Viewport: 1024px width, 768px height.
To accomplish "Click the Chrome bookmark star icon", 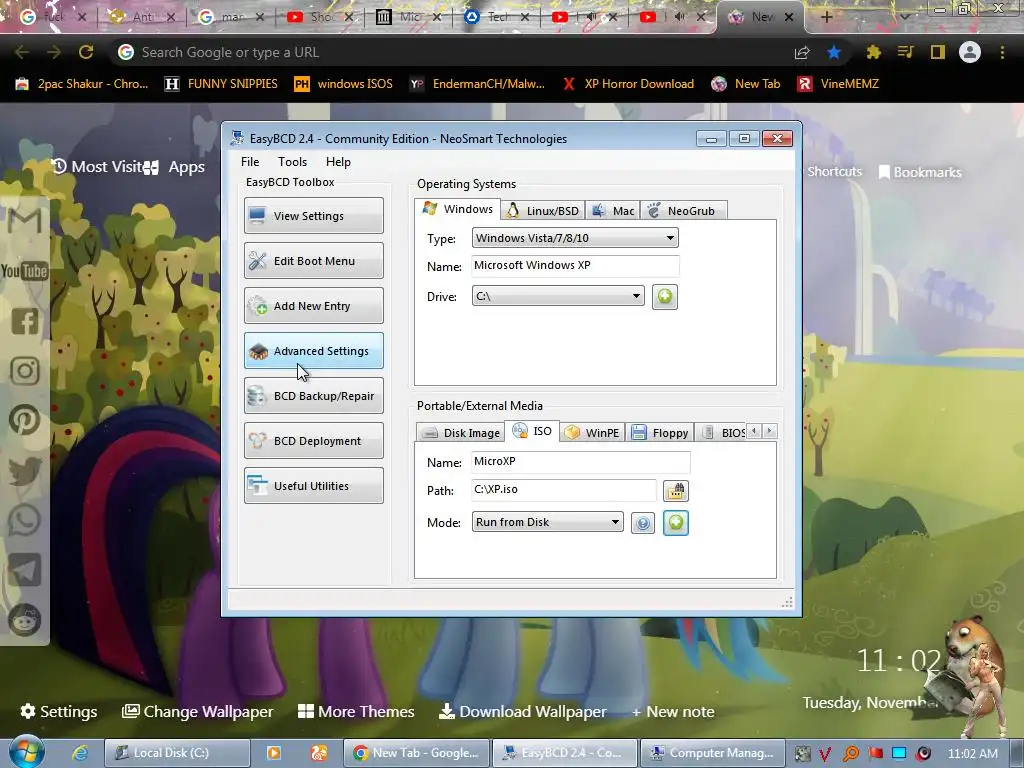I will coord(833,52).
